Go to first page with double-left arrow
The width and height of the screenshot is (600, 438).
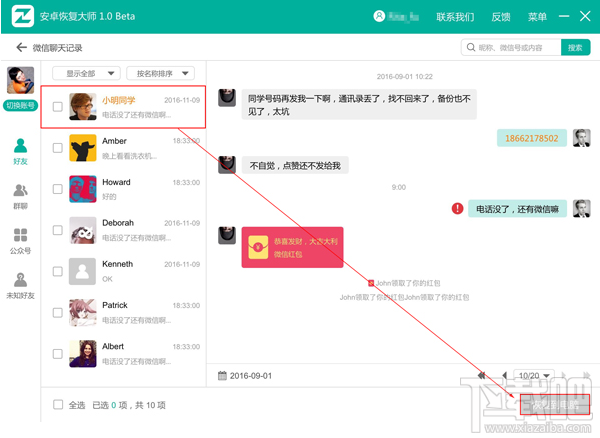click(481, 376)
